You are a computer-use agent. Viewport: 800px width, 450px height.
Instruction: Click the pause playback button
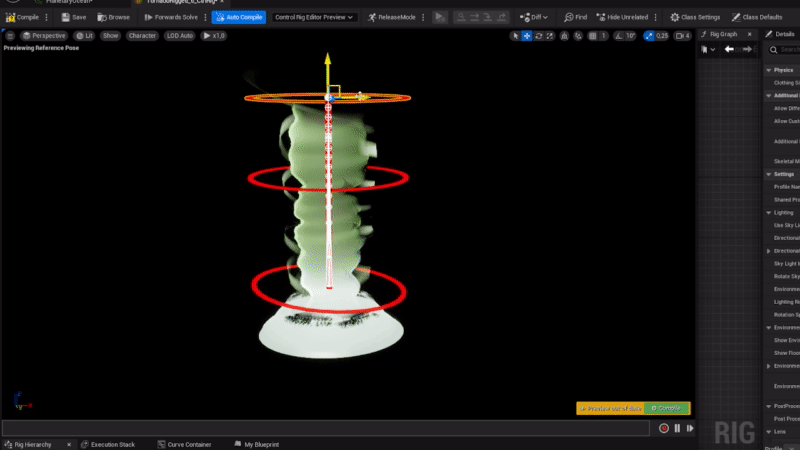point(677,429)
